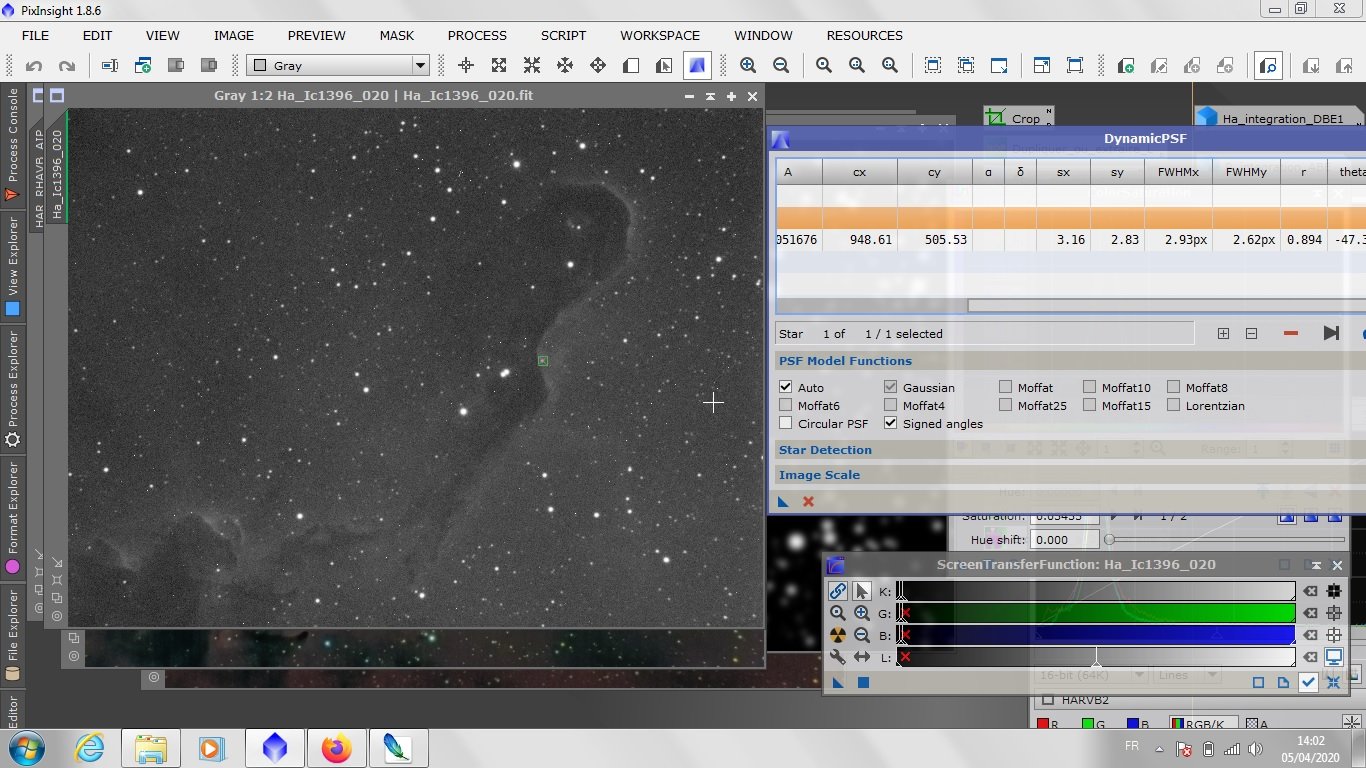1366x768 pixels.
Task: Click the STF Auto Stretch radiation icon
Action: 838,635
